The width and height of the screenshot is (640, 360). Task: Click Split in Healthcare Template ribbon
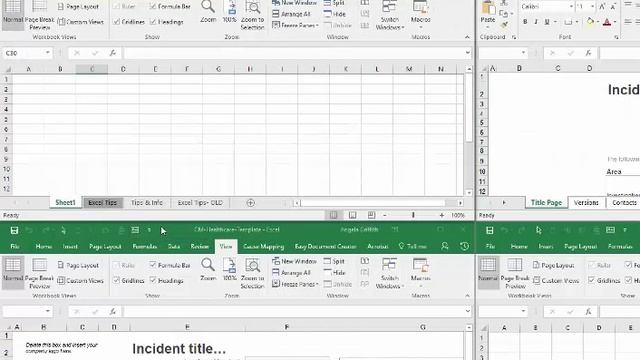(334, 261)
